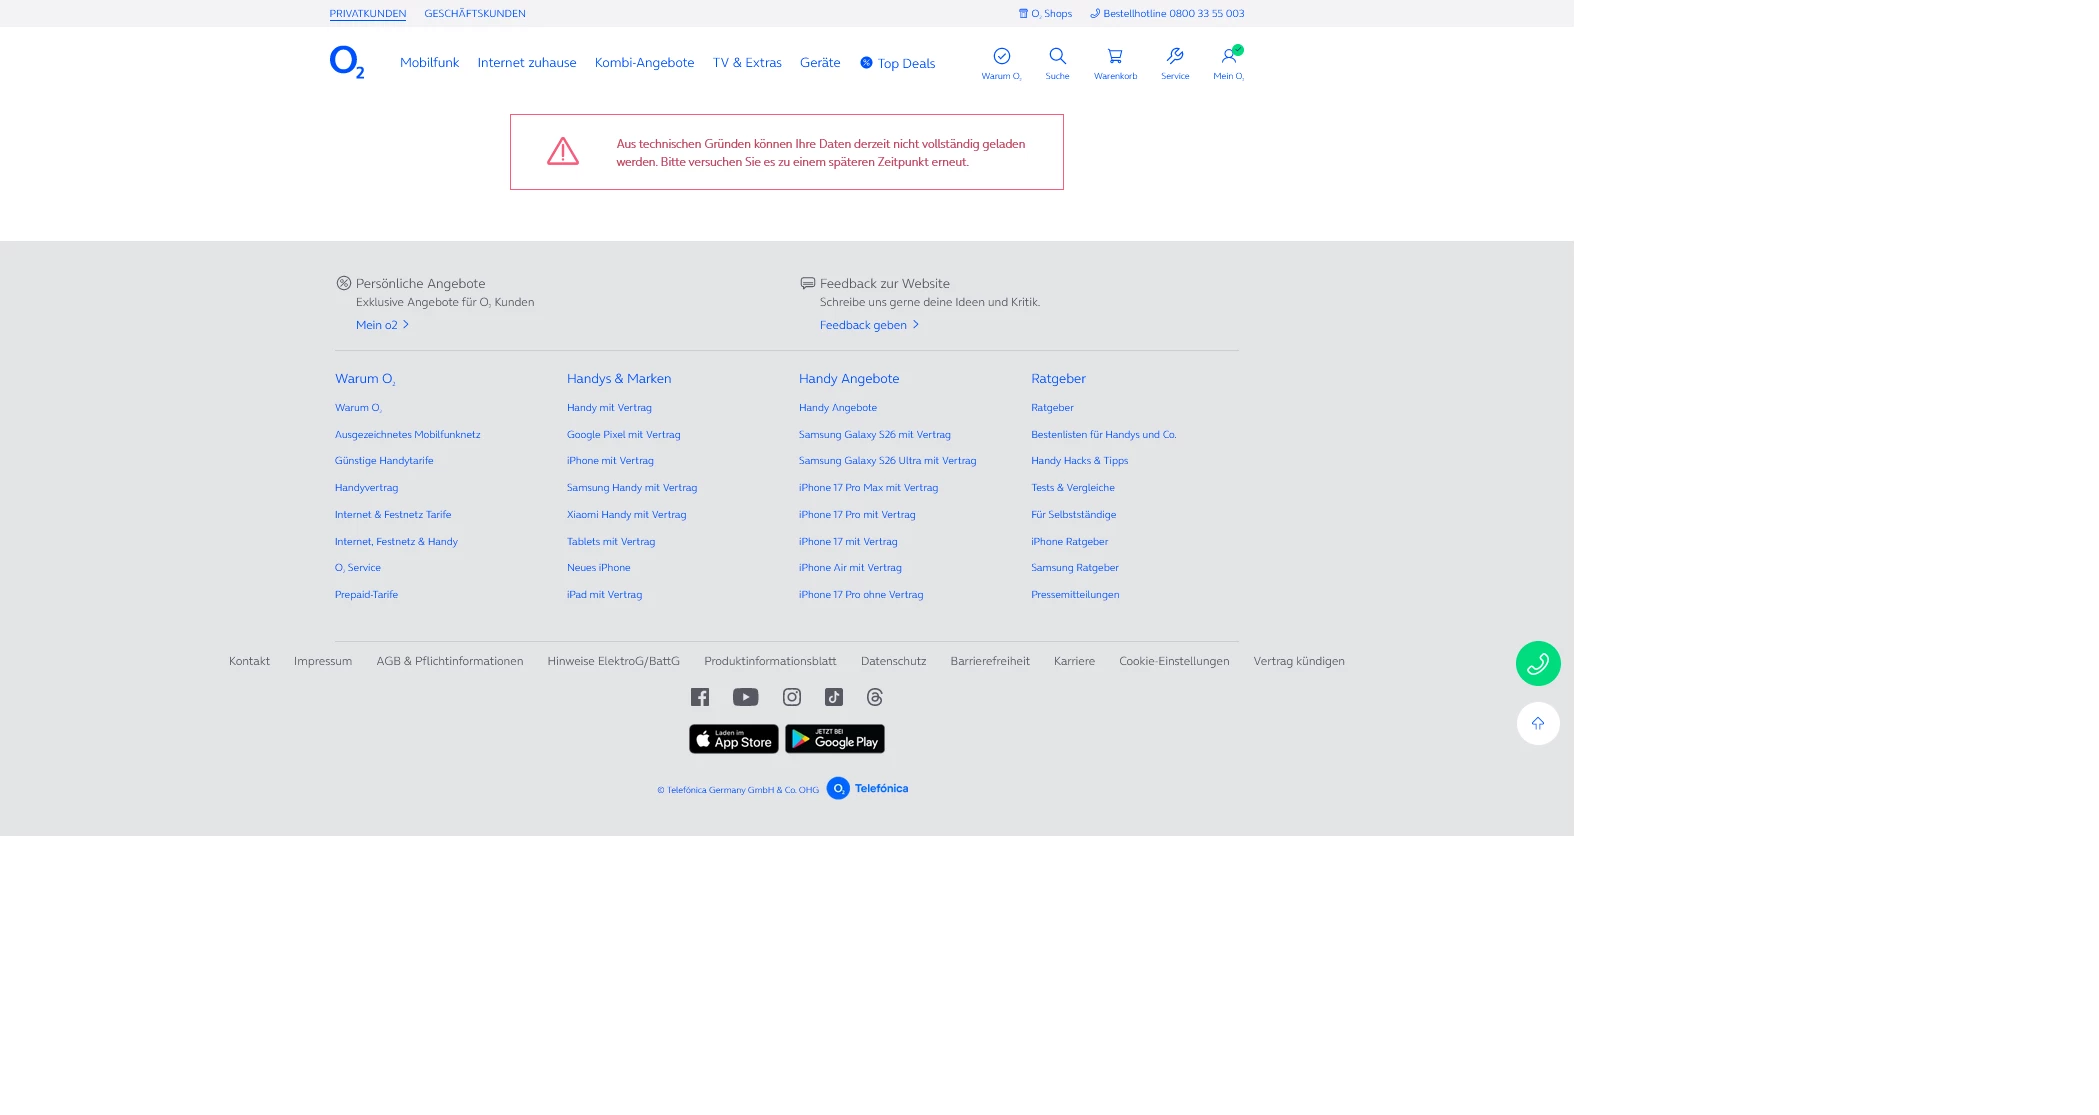This screenshot has height=1115, width=2099.
Task: Click the O2 logo in header
Action: coord(346,62)
